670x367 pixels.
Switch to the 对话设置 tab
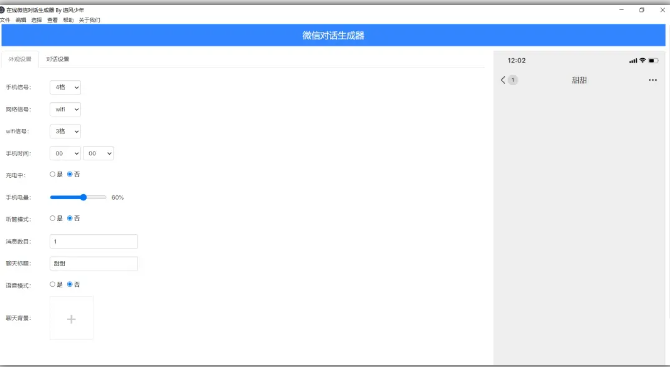click(58, 59)
